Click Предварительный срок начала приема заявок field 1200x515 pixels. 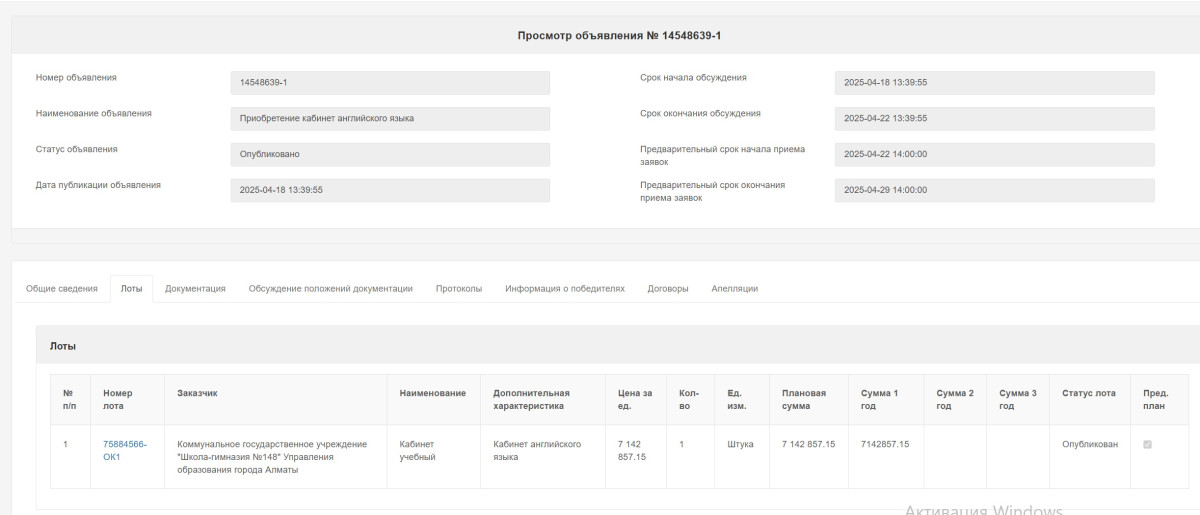coord(994,154)
